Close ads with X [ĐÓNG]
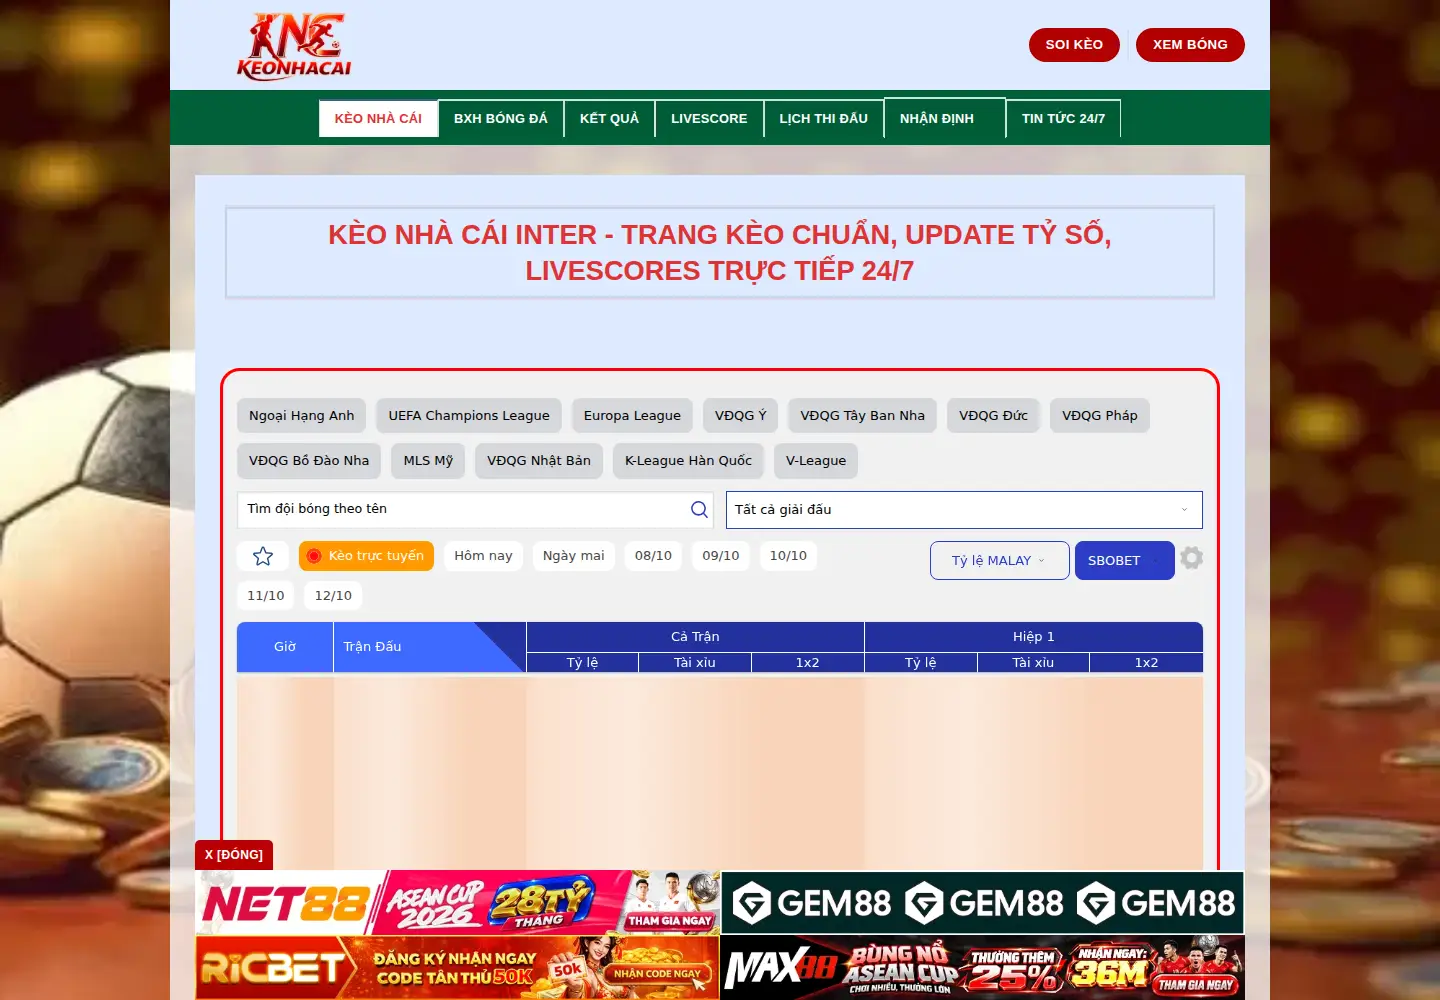Screen dimensions: 1440x1000 point(234,855)
